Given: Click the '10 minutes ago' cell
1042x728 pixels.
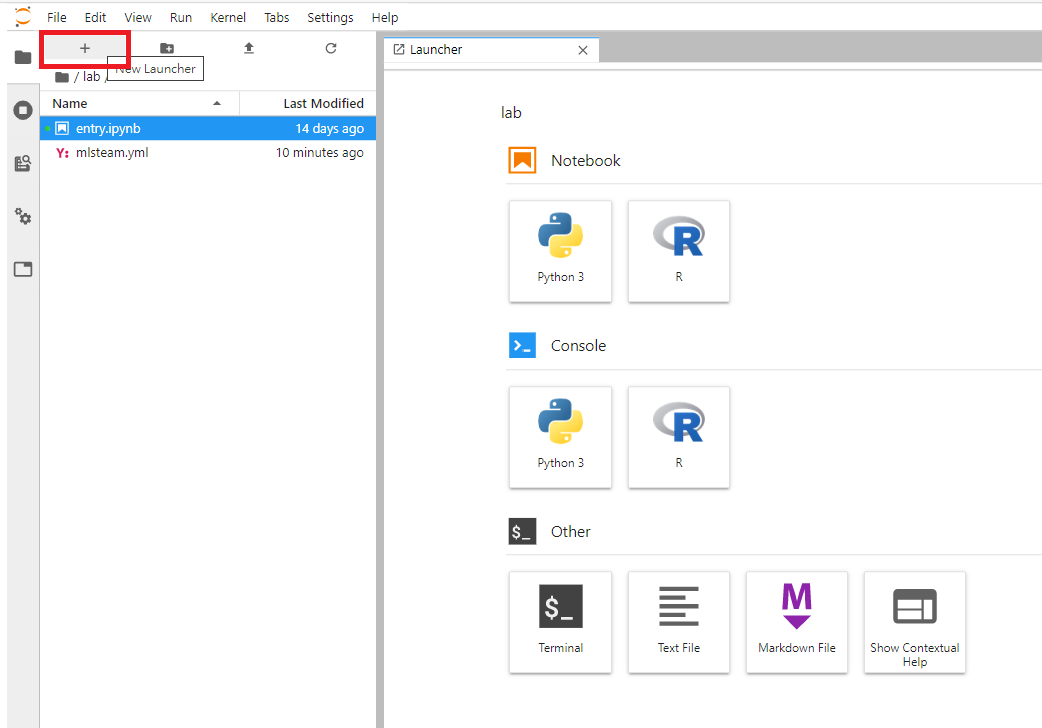Looking at the screenshot, I should coord(320,153).
